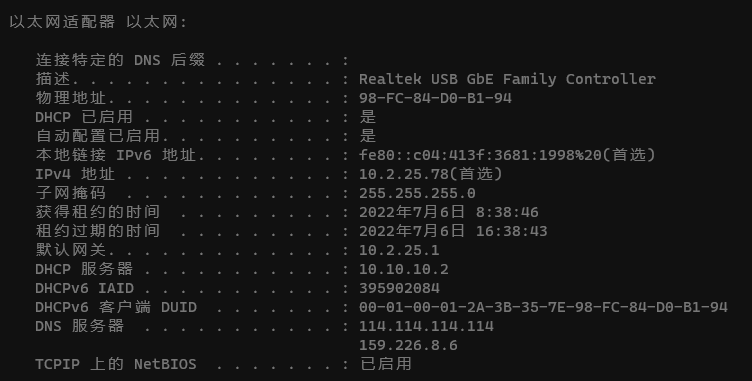Click the 默认网关 label

click(70, 250)
